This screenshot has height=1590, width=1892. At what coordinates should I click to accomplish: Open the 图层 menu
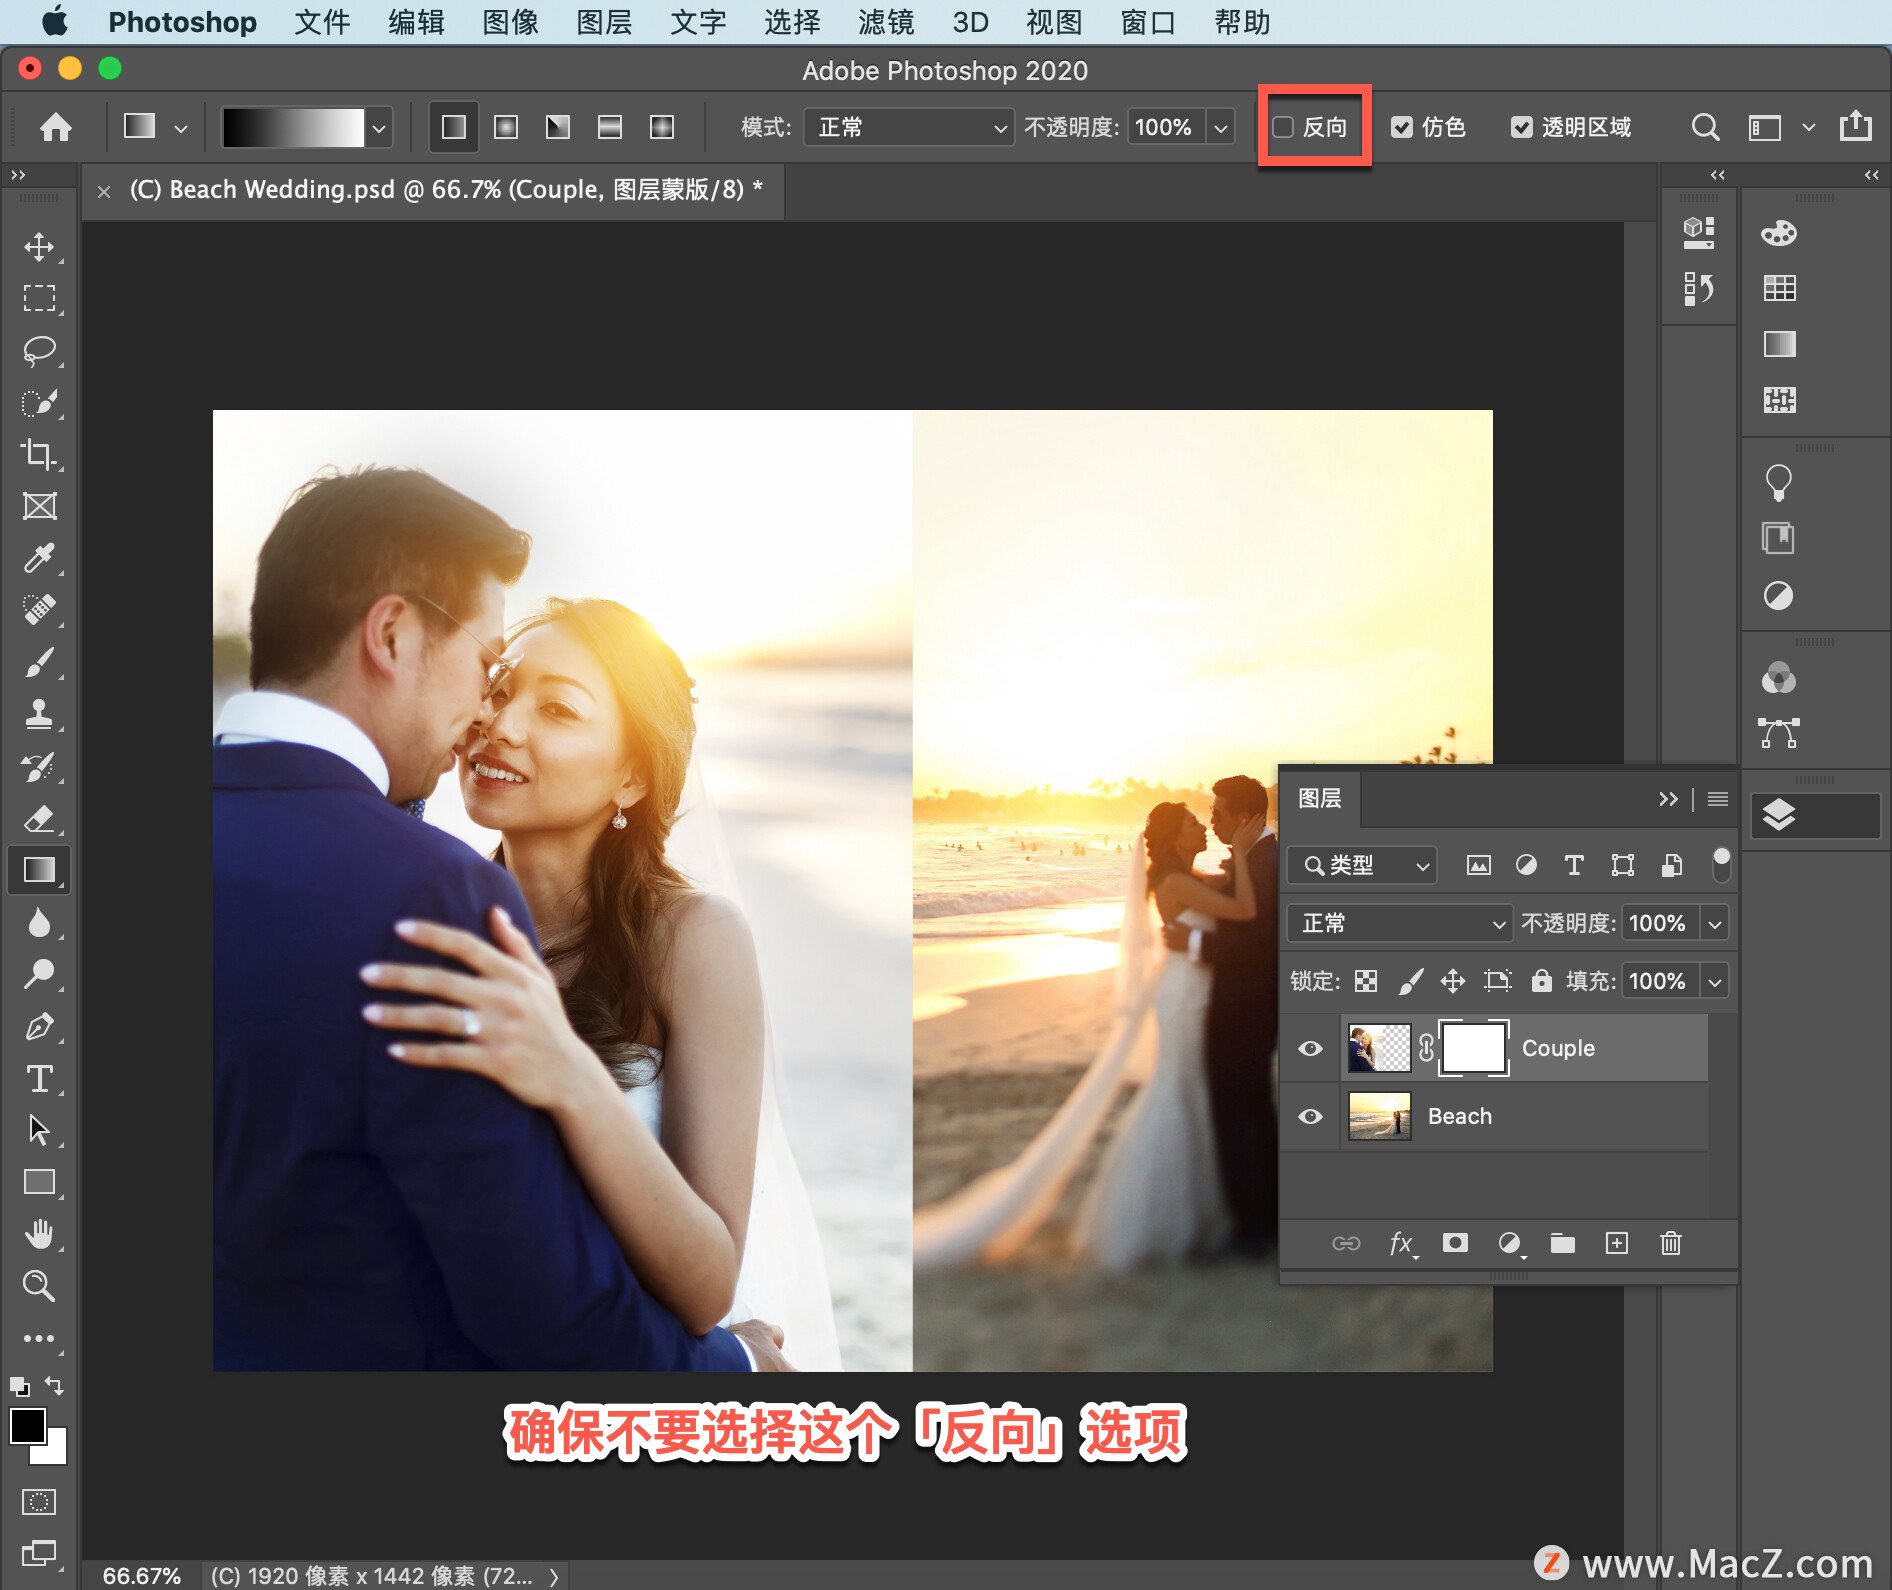[x=604, y=22]
